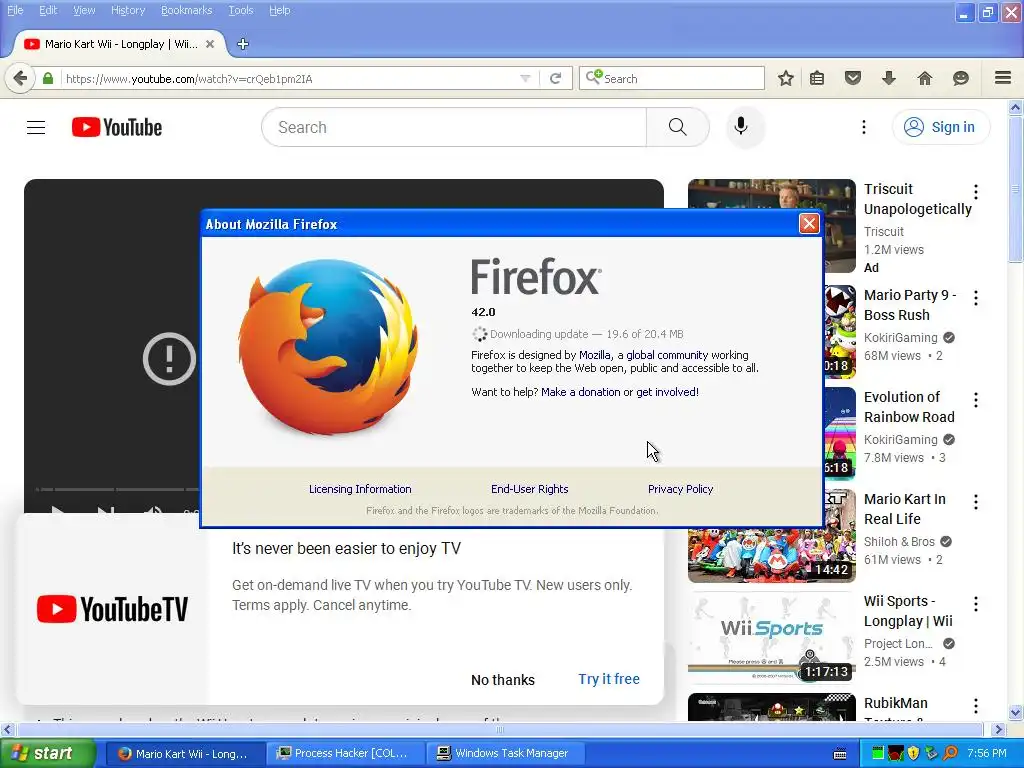Click the taskbar clock 7:56 PM
Viewport: 1024px width, 768px height.
(987, 754)
